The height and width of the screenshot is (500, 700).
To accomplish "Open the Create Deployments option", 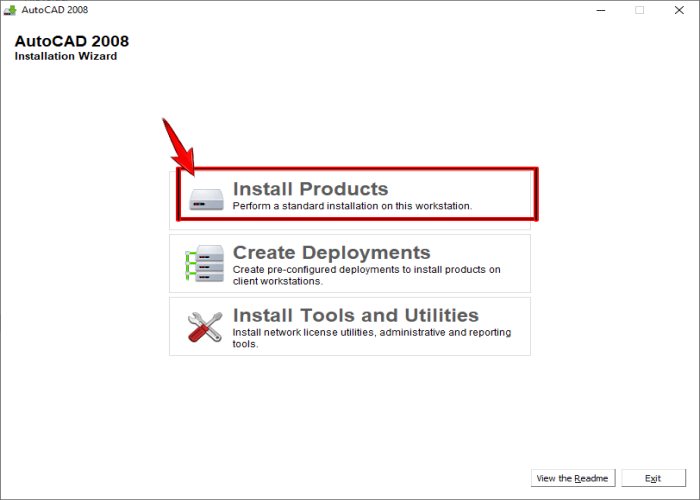I will coord(331,252).
